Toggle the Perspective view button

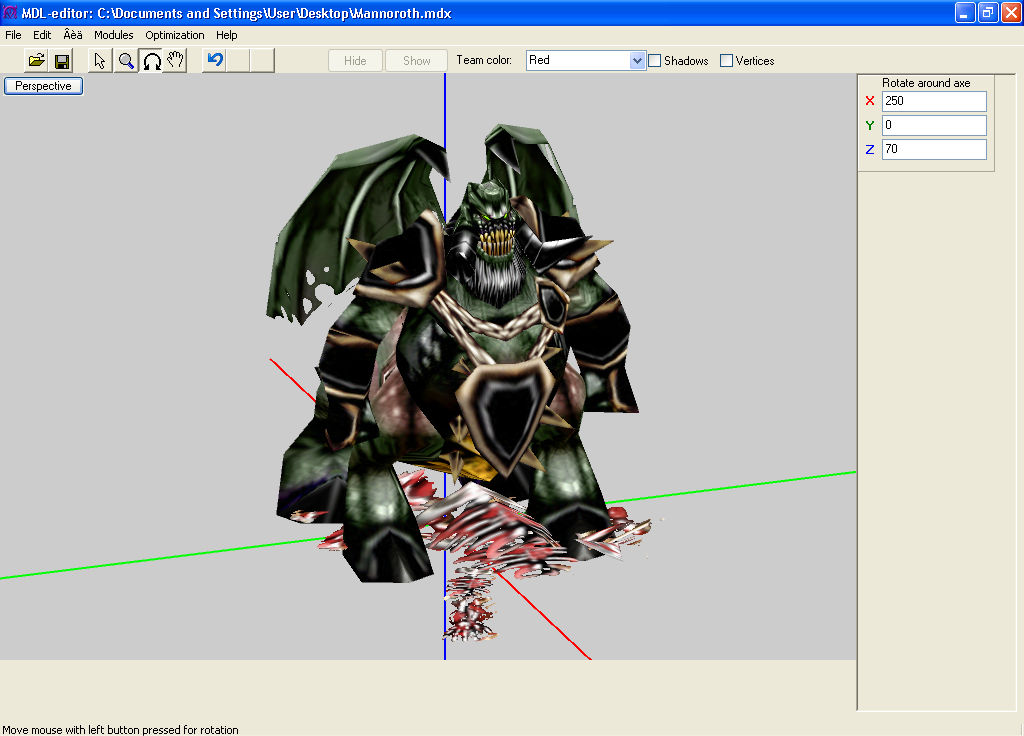pos(43,86)
